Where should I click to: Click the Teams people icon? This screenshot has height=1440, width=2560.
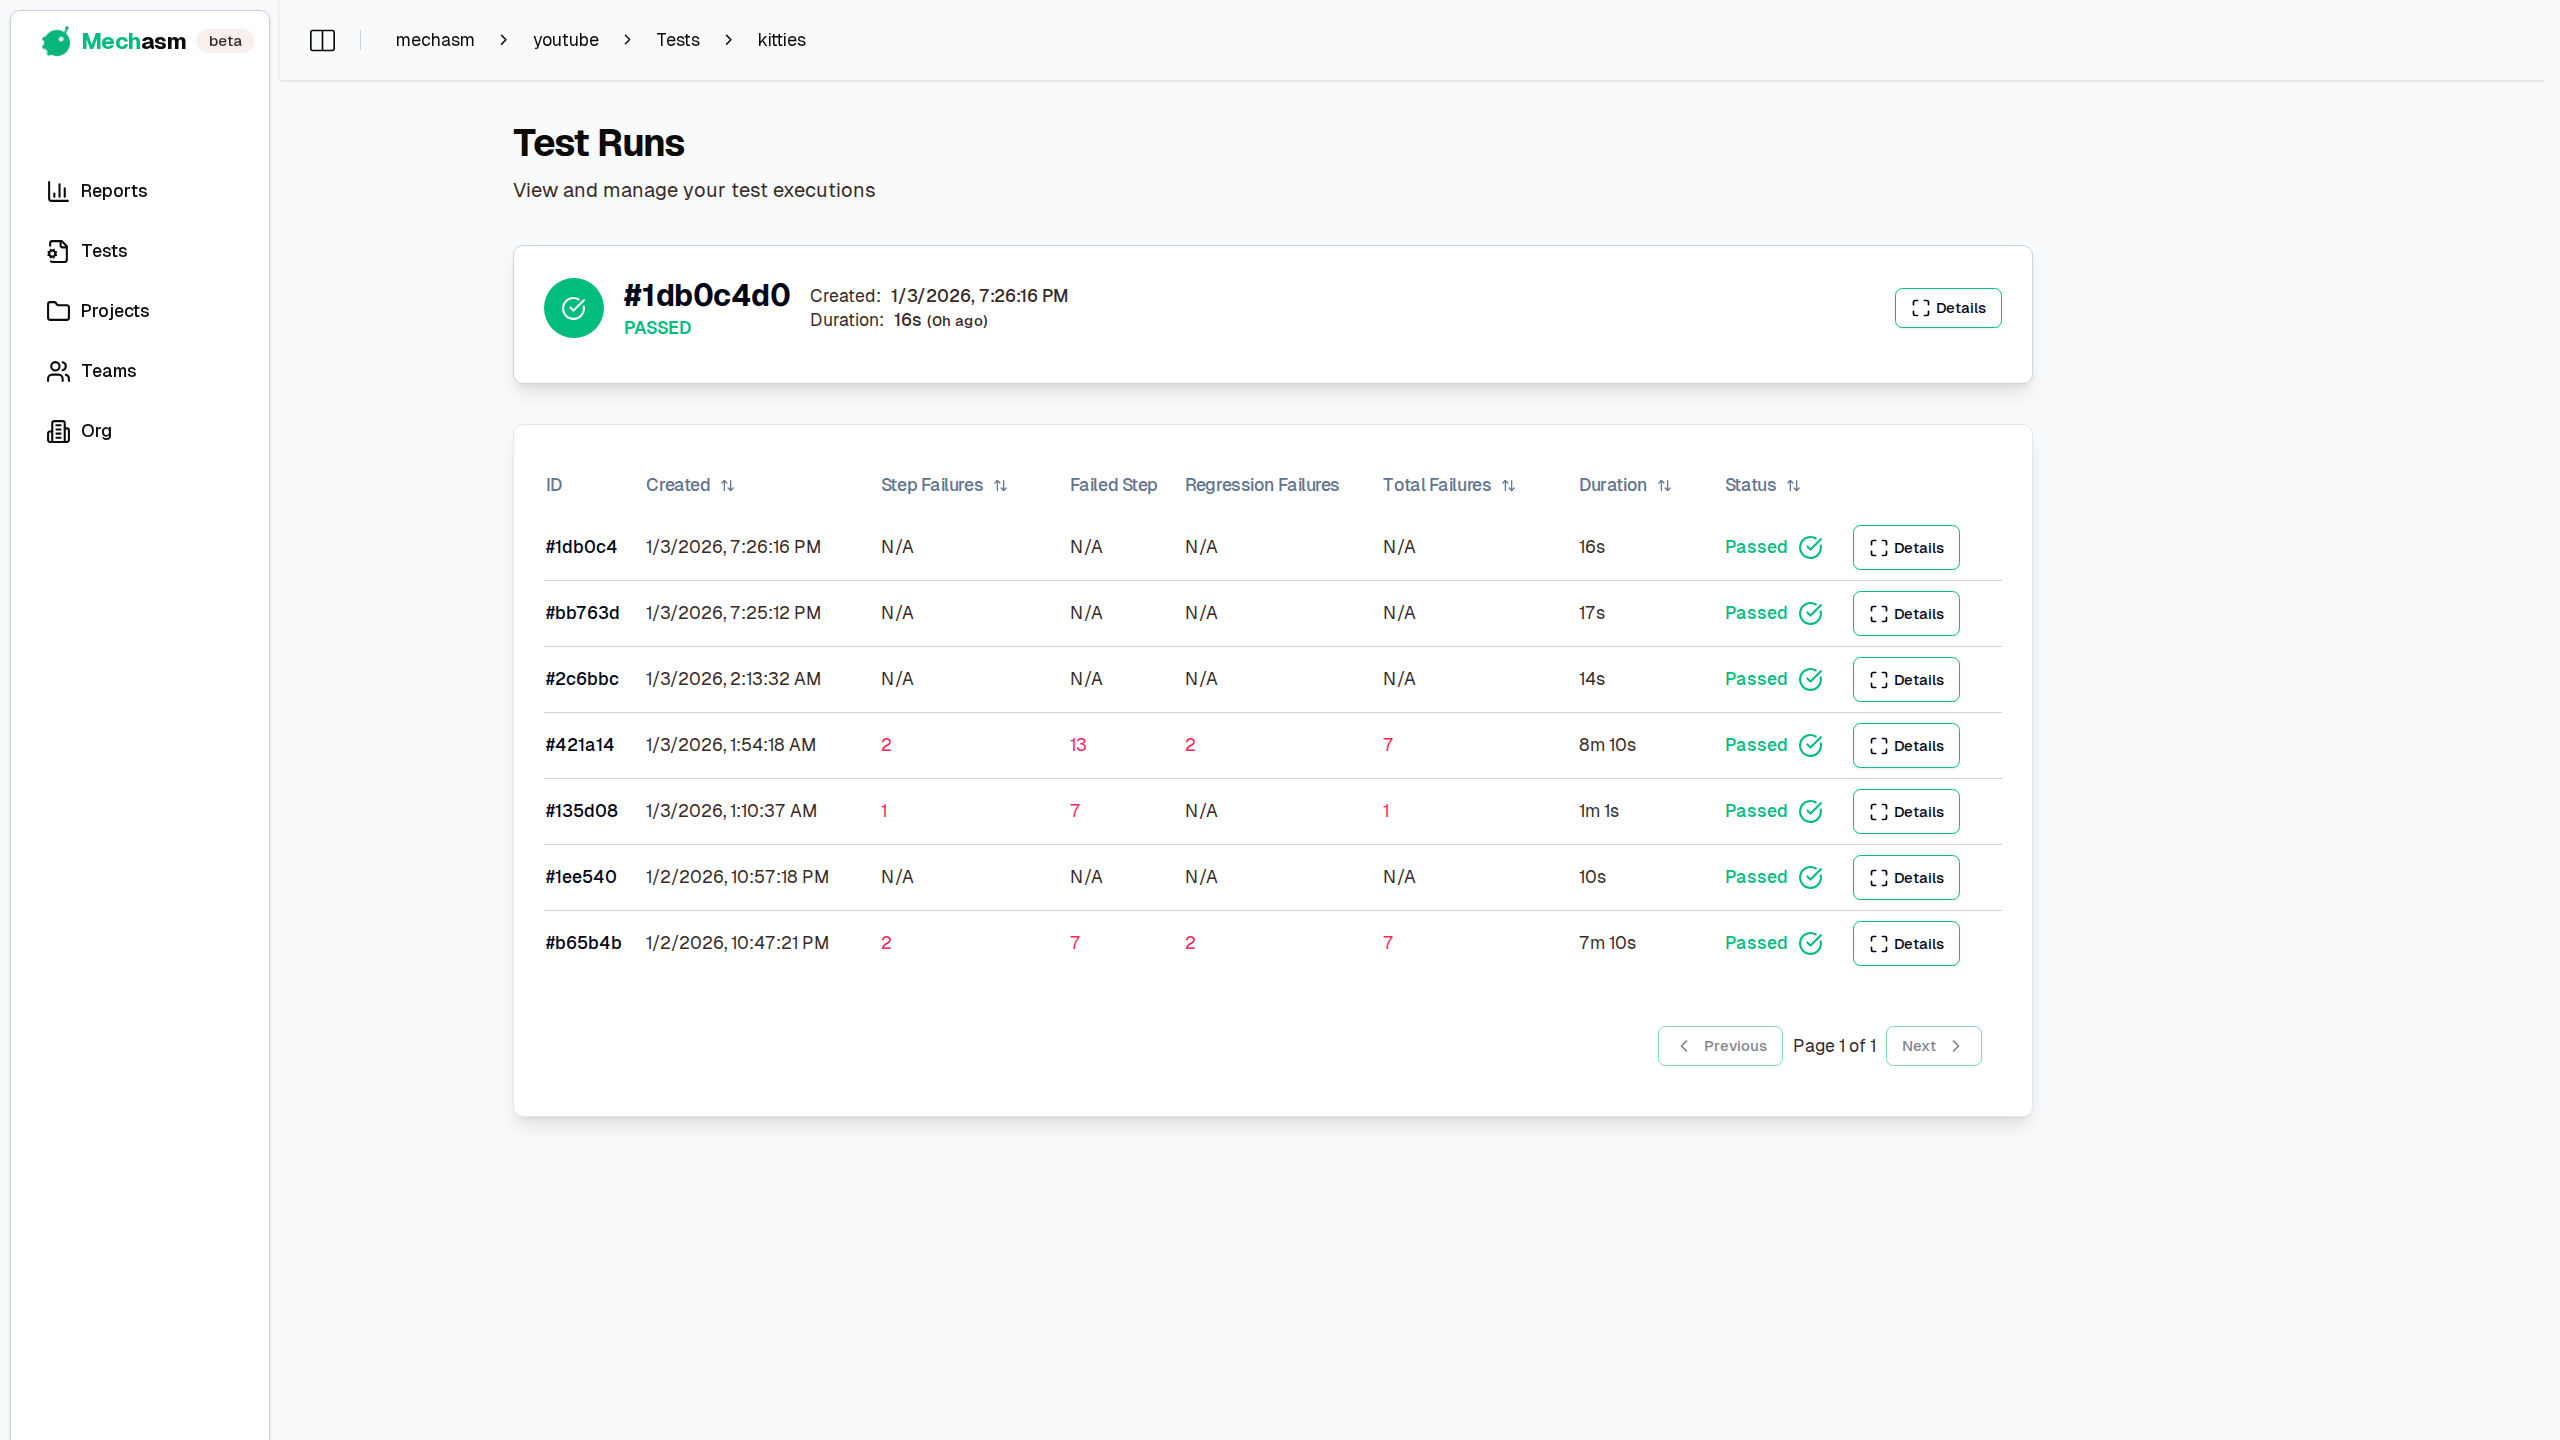point(58,371)
